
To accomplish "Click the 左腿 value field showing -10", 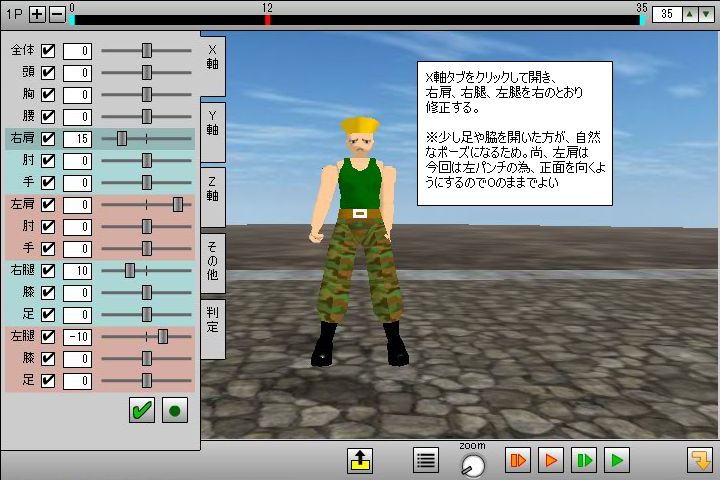I will click(x=77, y=337).
